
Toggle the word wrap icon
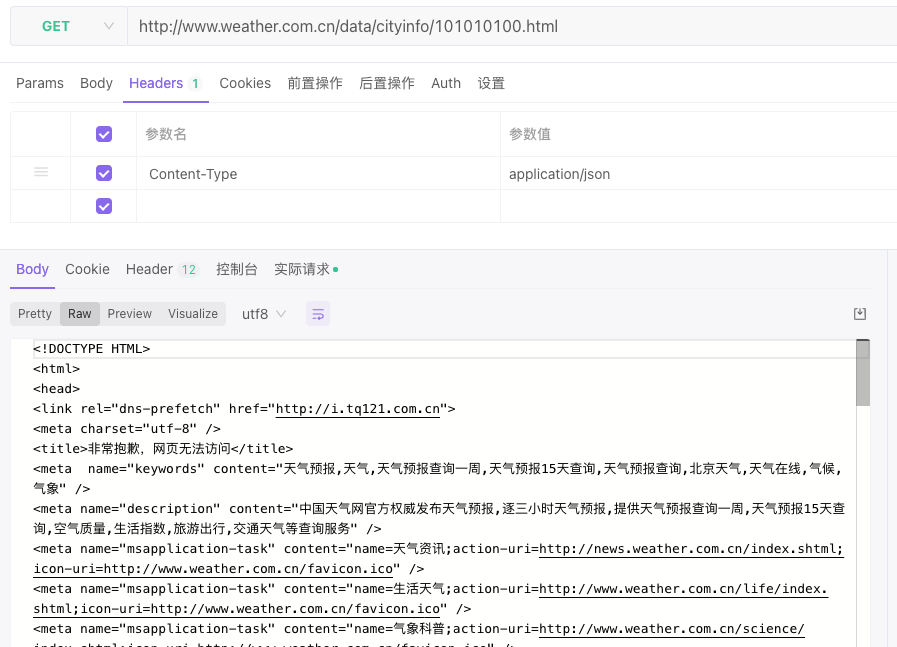tap(318, 314)
